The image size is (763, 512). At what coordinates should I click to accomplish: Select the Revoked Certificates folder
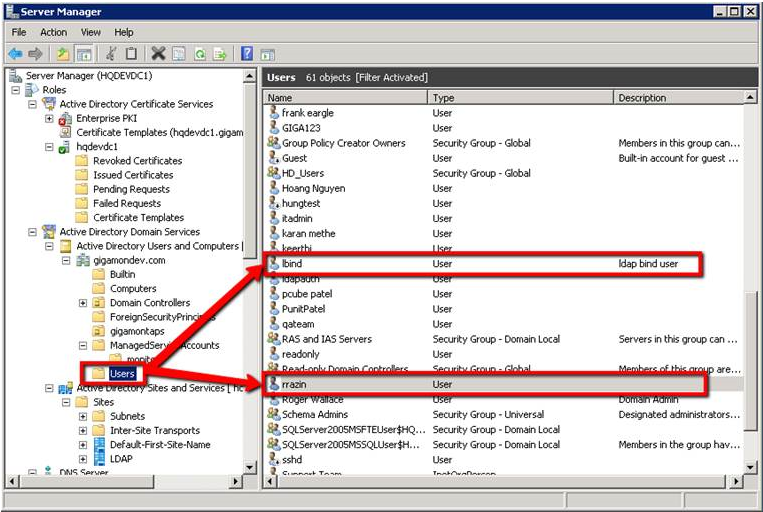137,161
